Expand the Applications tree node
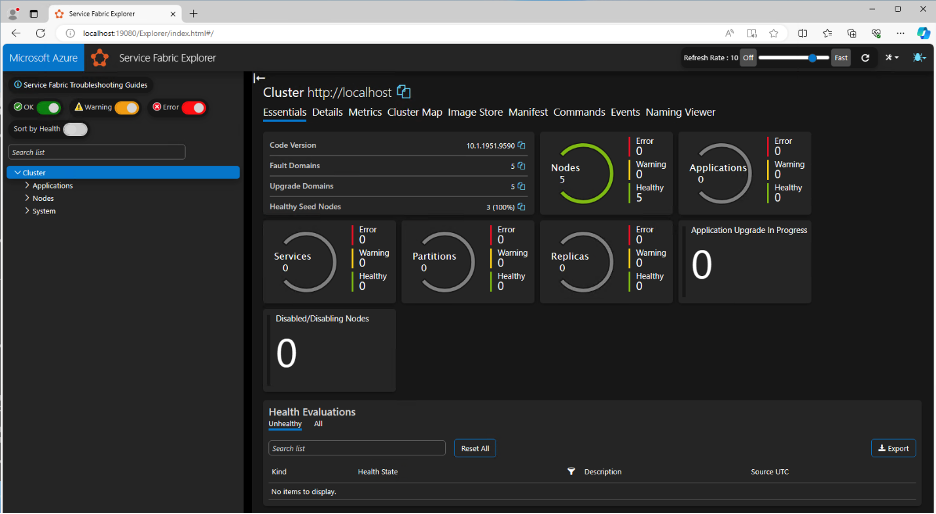Viewport: 936px width, 514px height. pos(27,186)
